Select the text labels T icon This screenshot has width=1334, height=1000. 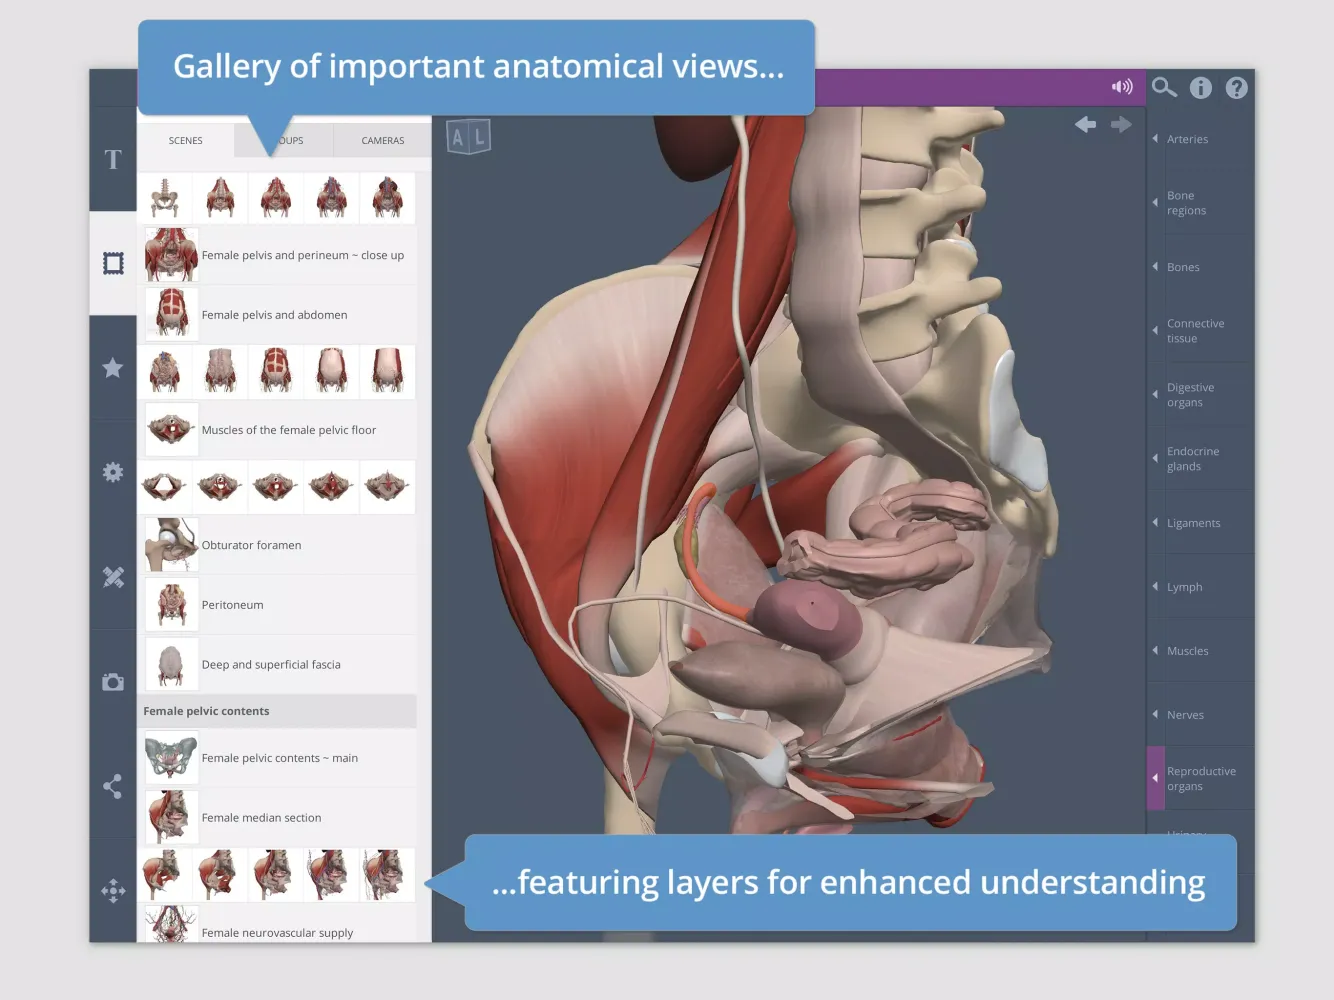113,160
